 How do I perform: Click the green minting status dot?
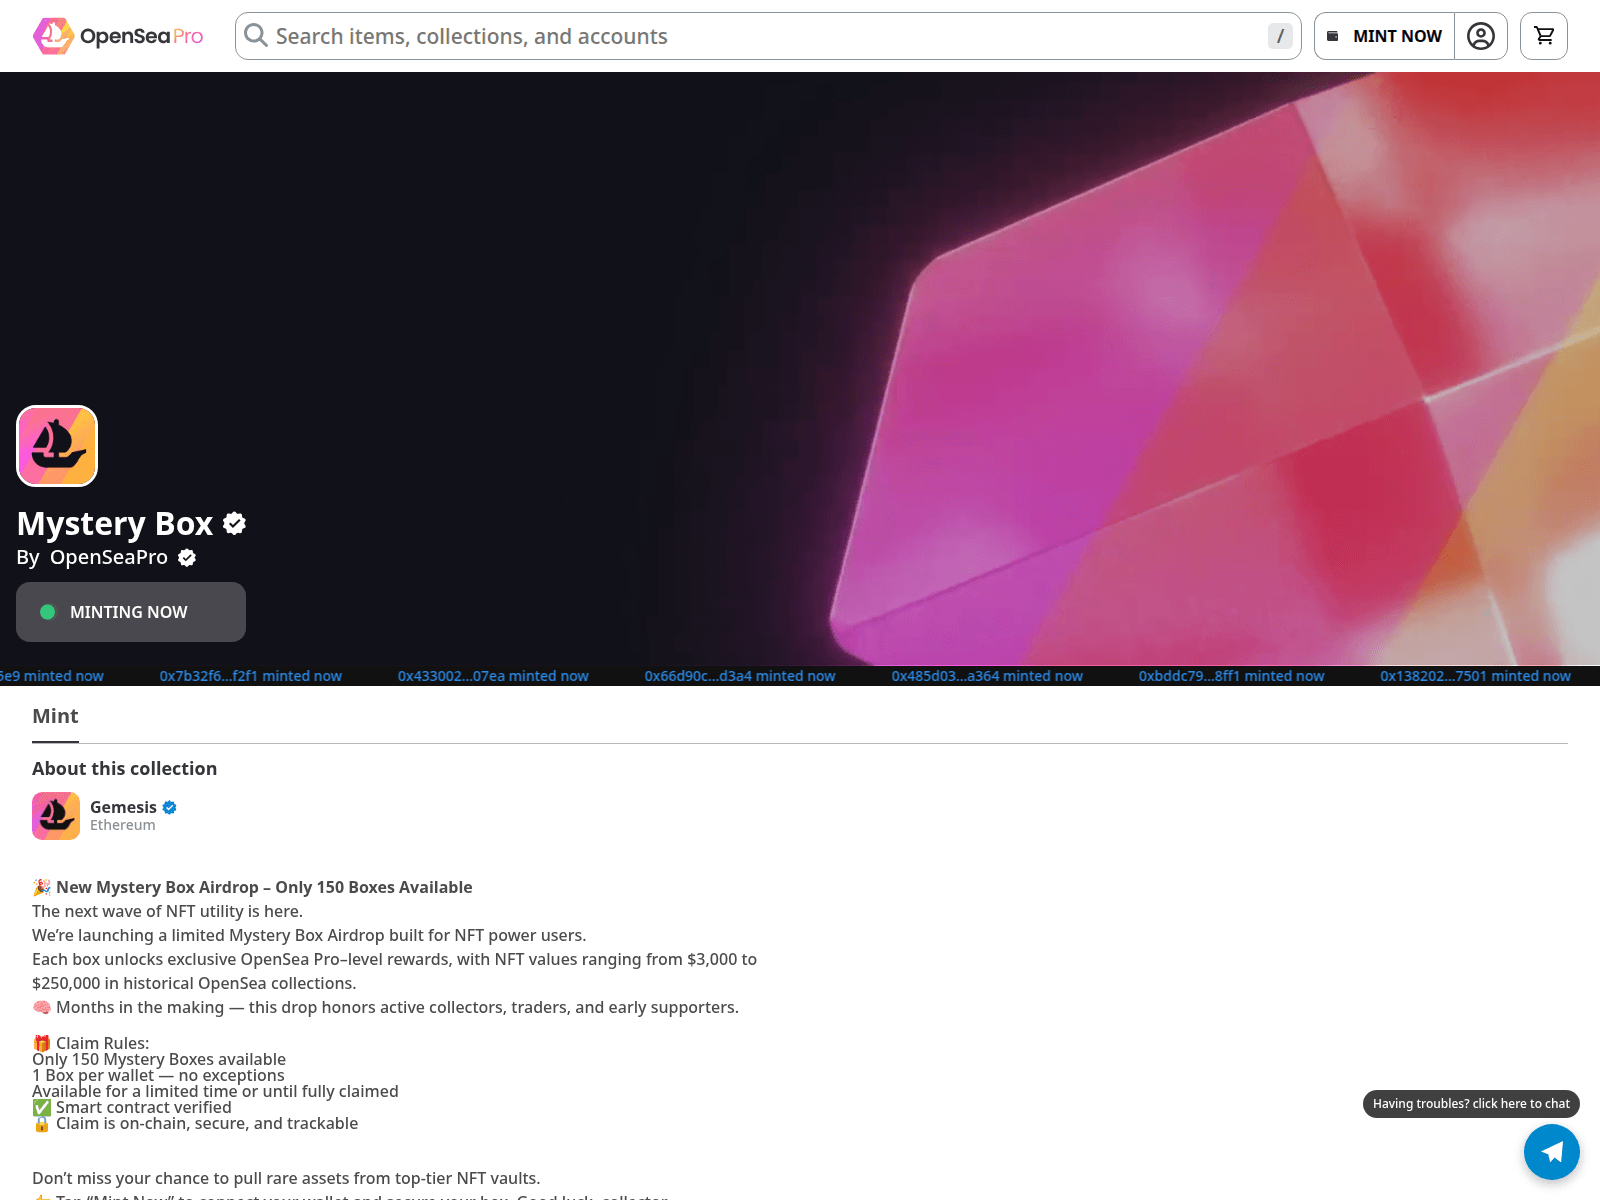click(47, 612)
